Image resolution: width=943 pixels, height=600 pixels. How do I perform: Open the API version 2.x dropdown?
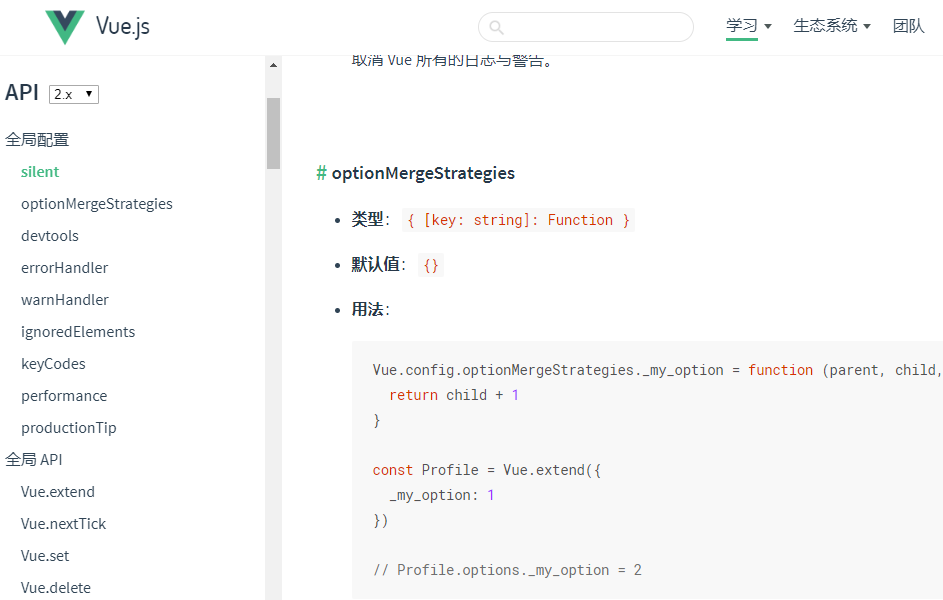click(74, 94)
